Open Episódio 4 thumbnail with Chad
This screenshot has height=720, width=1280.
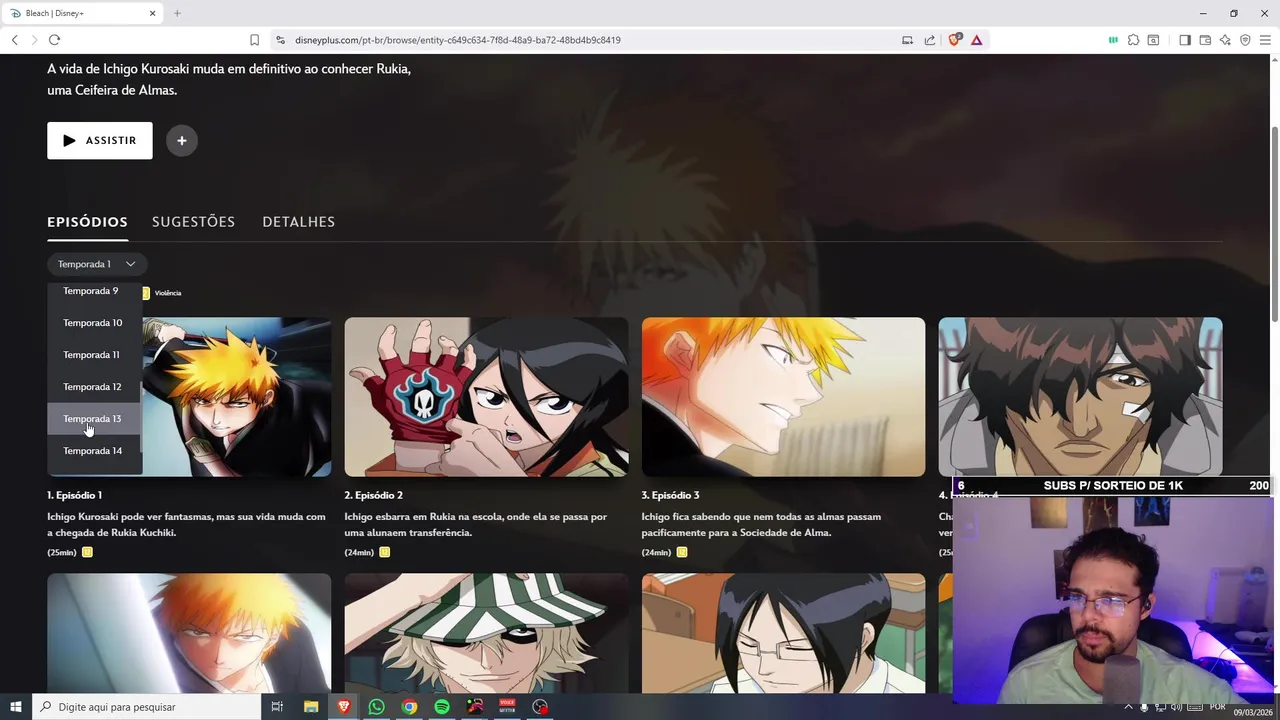[x=1080, y=397]
